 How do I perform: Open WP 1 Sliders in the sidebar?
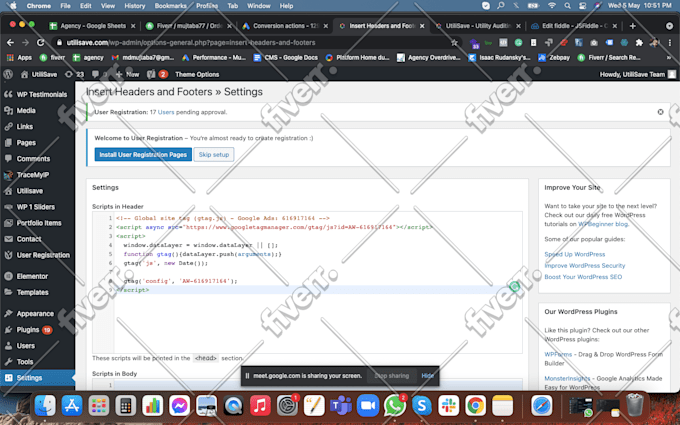(x=37, y=207)
